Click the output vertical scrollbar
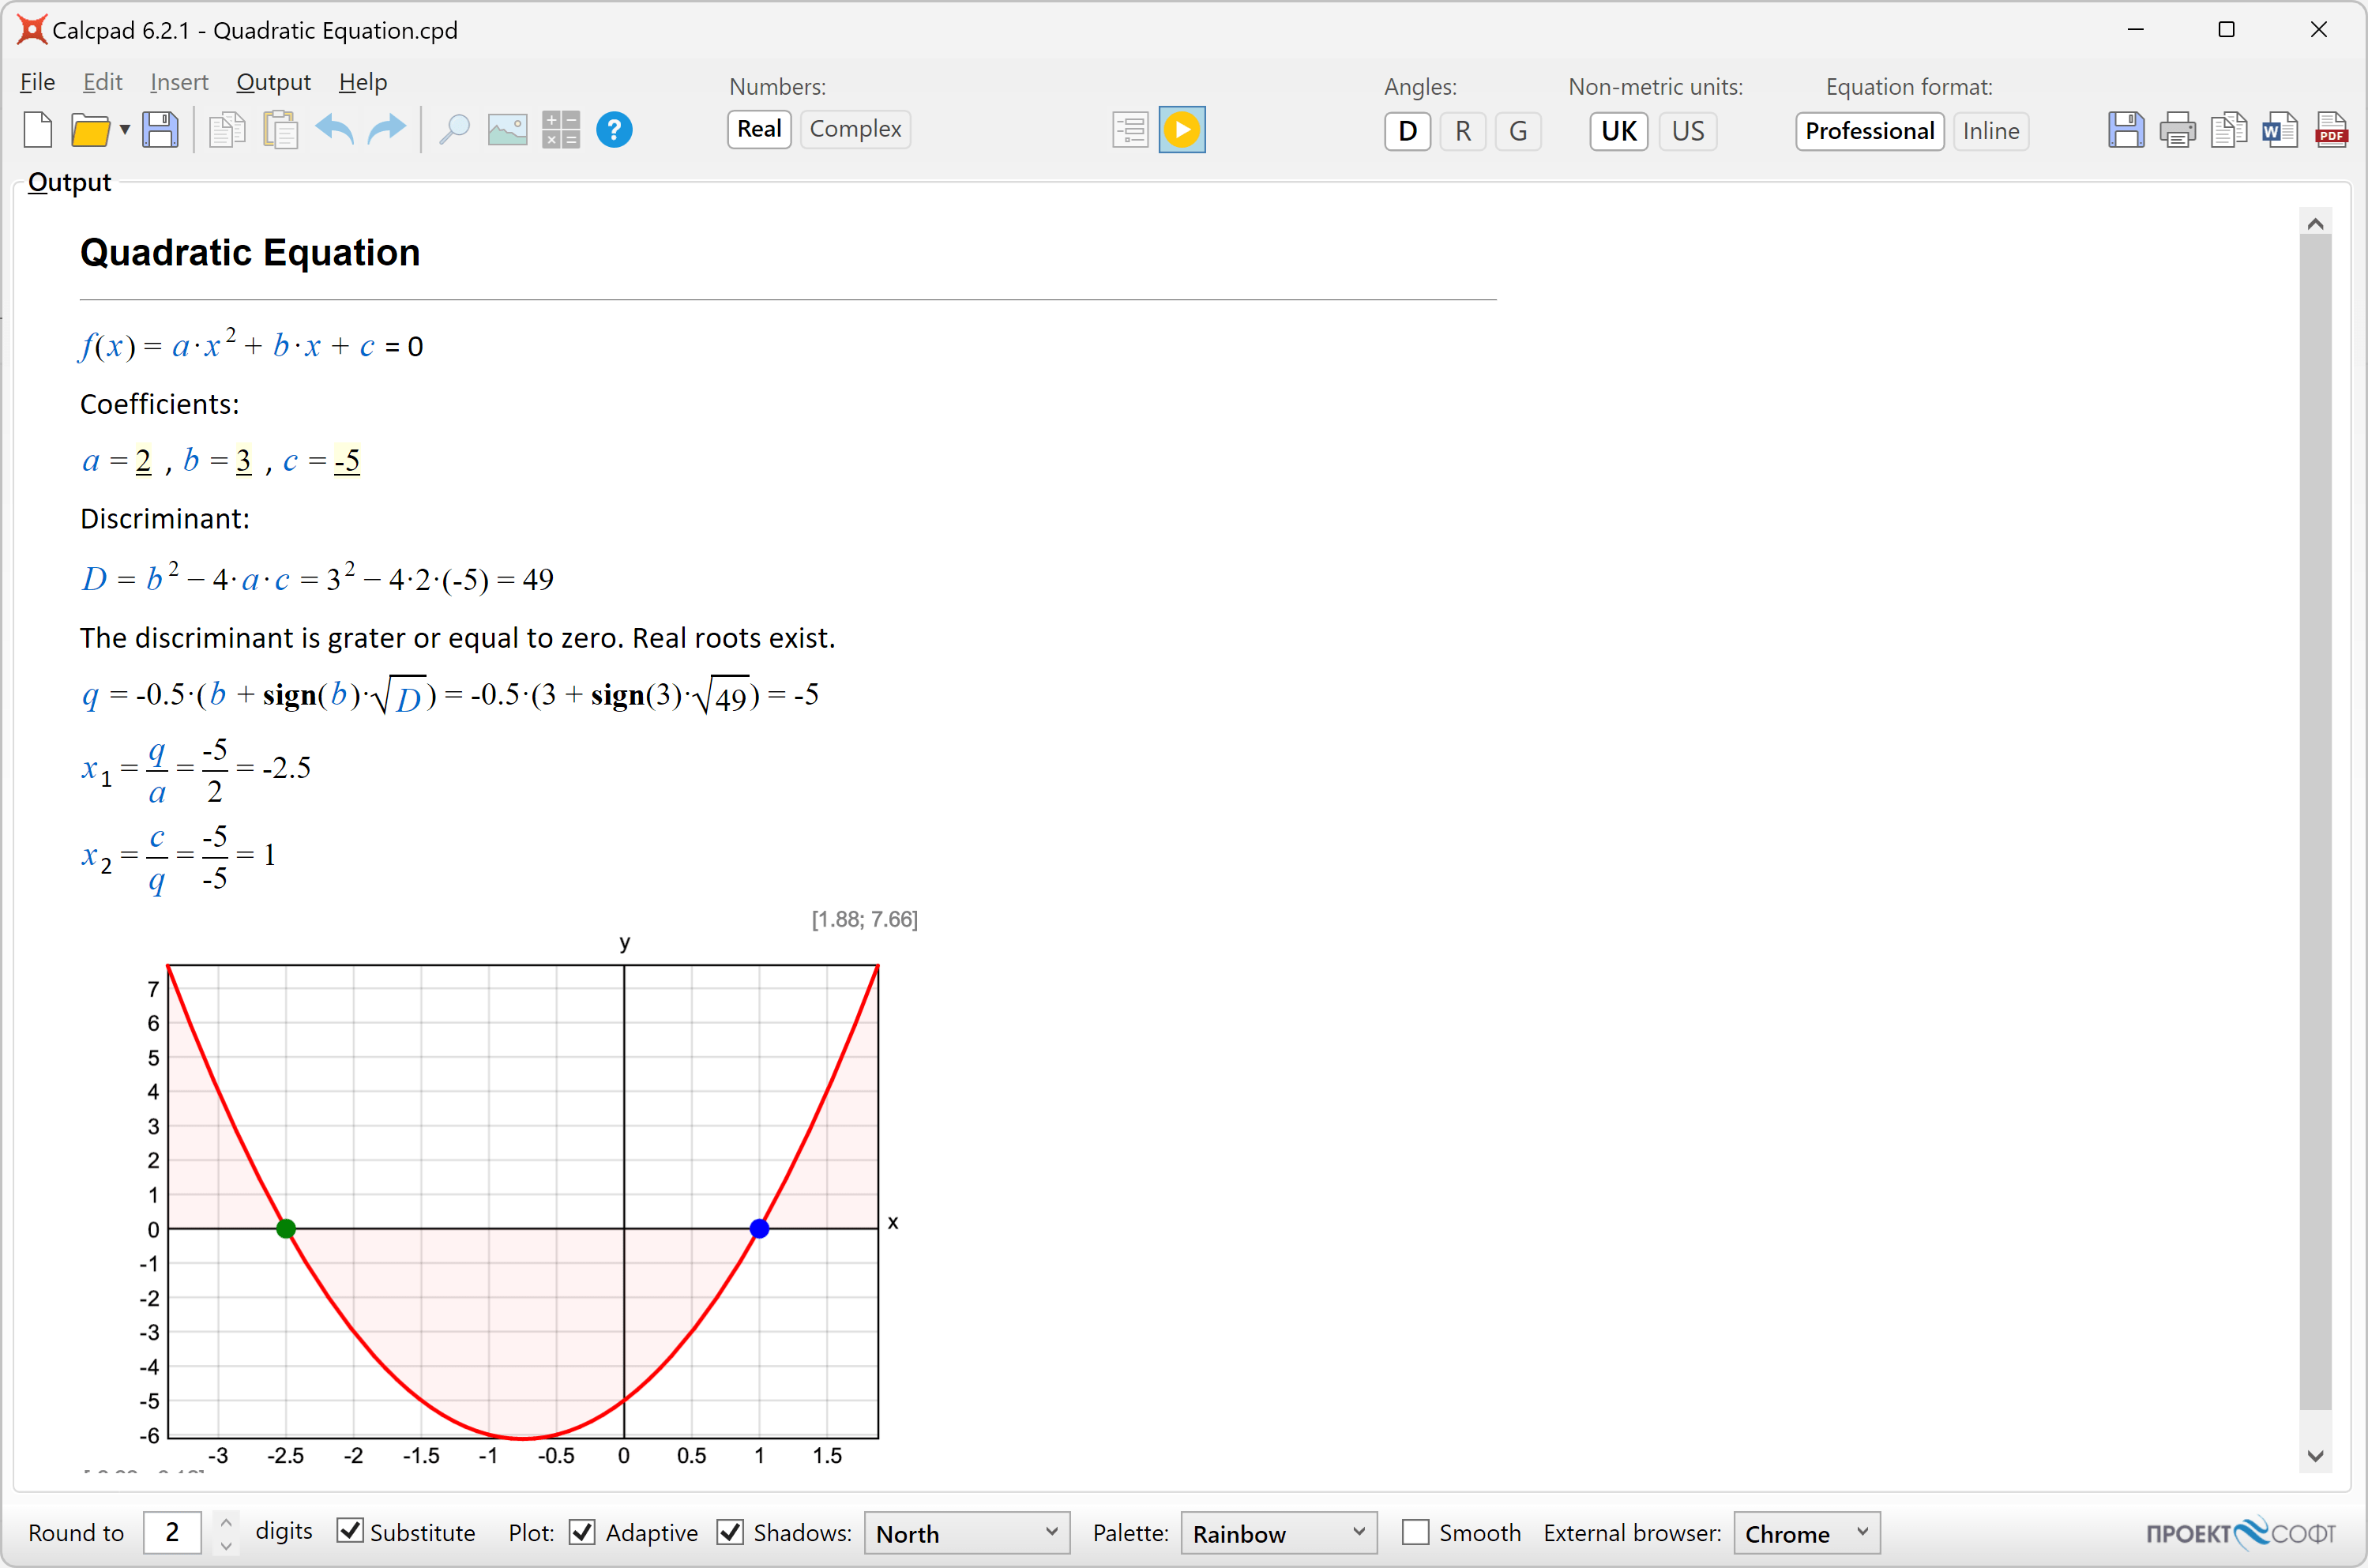 [x=2314, y=820]
